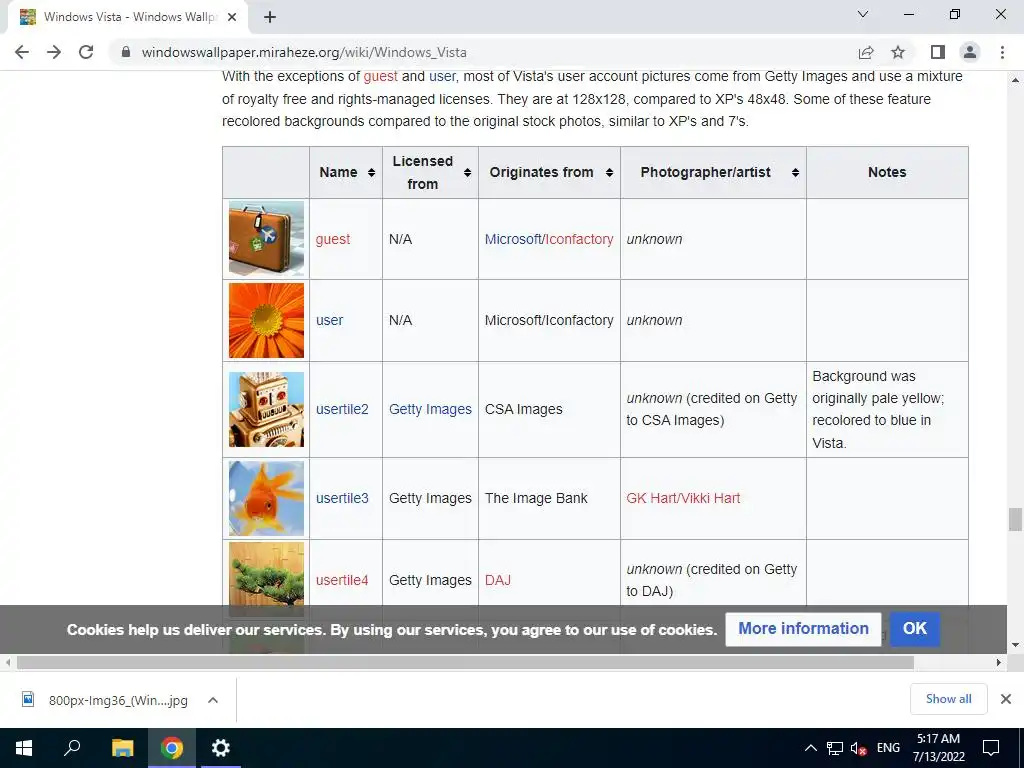
Task: Open the guest suitcase thumbnail
Action: pos(266,238)
